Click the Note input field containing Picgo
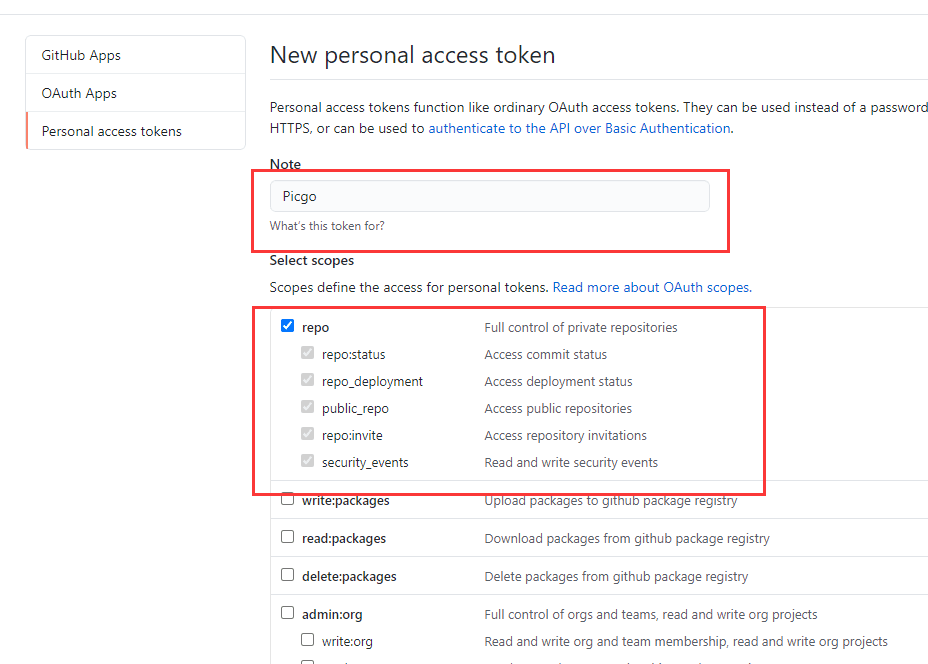 [489, 196]
